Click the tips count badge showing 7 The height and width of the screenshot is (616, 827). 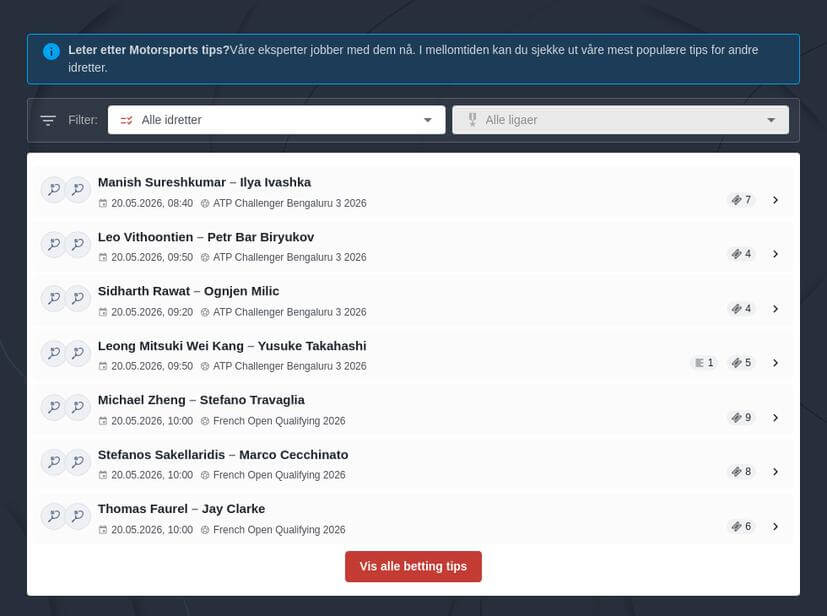741,200
